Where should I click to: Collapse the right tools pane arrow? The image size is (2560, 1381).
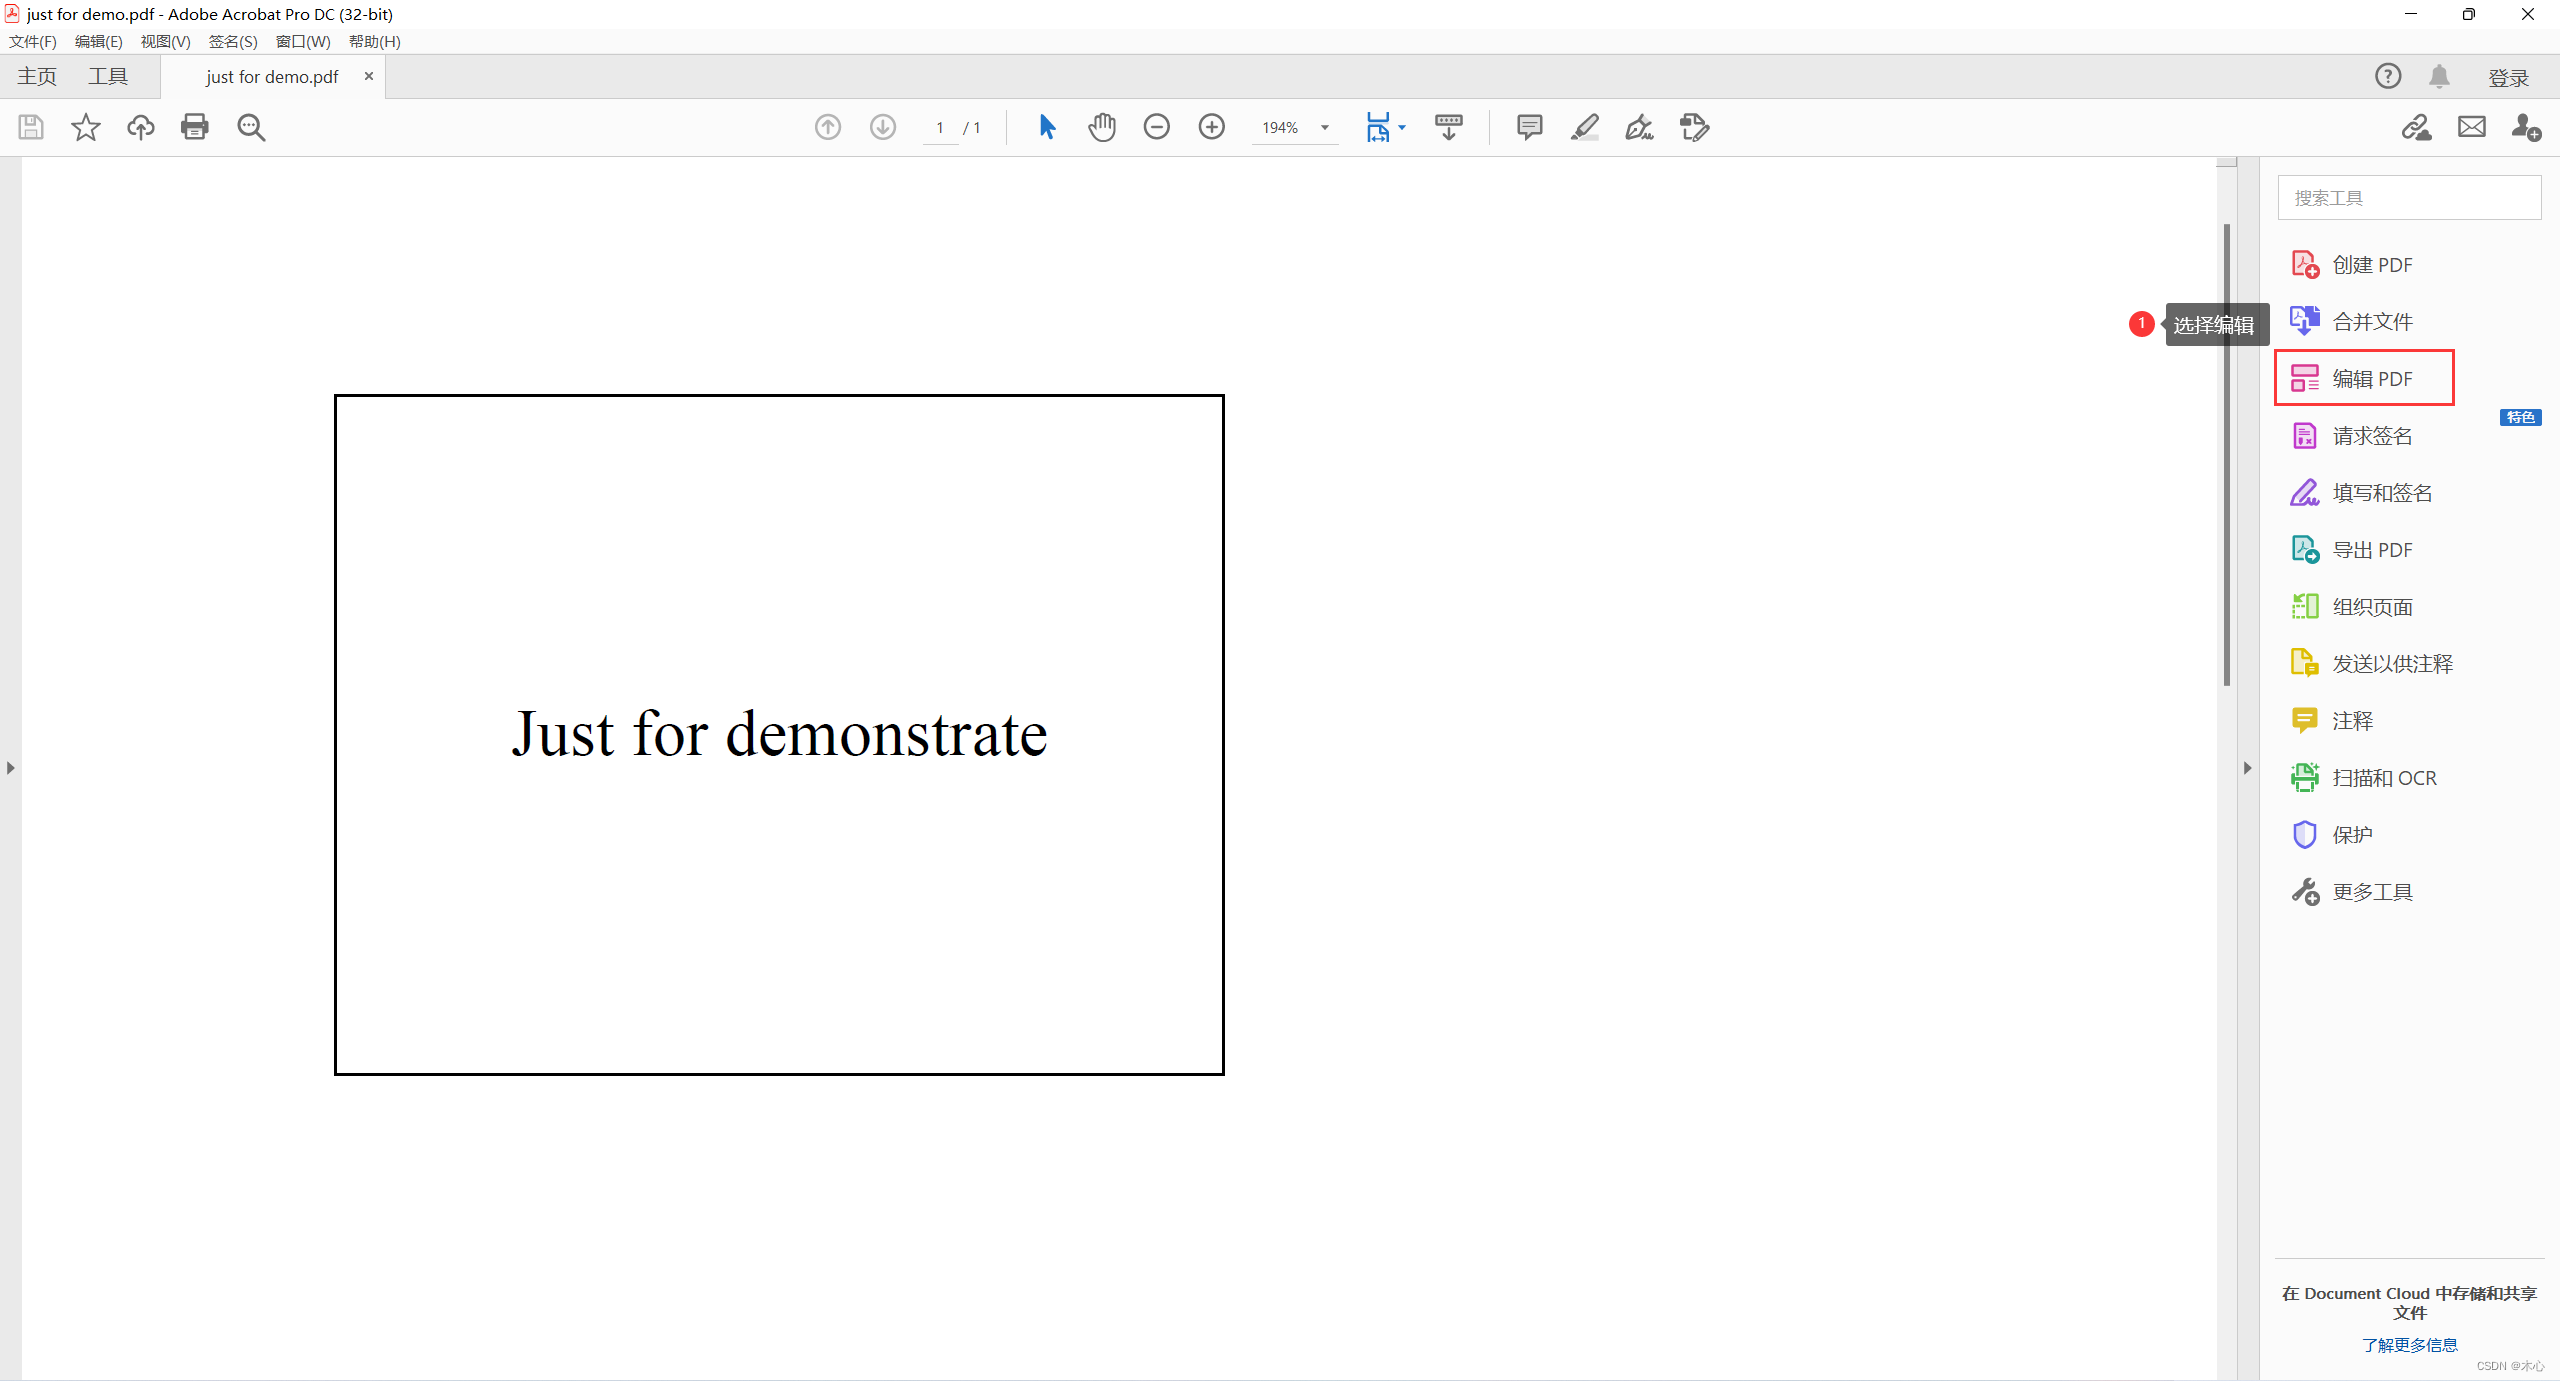[2247, 768]
